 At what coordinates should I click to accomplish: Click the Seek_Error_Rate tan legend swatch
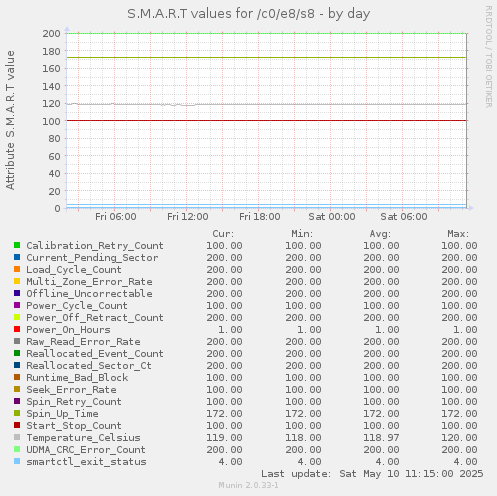17,389
